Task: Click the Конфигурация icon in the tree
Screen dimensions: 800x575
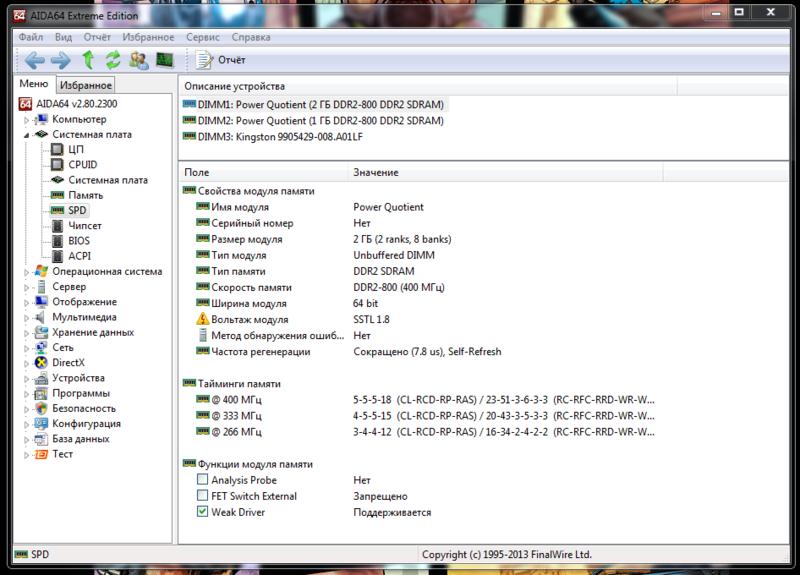Action: pos(41,423)
